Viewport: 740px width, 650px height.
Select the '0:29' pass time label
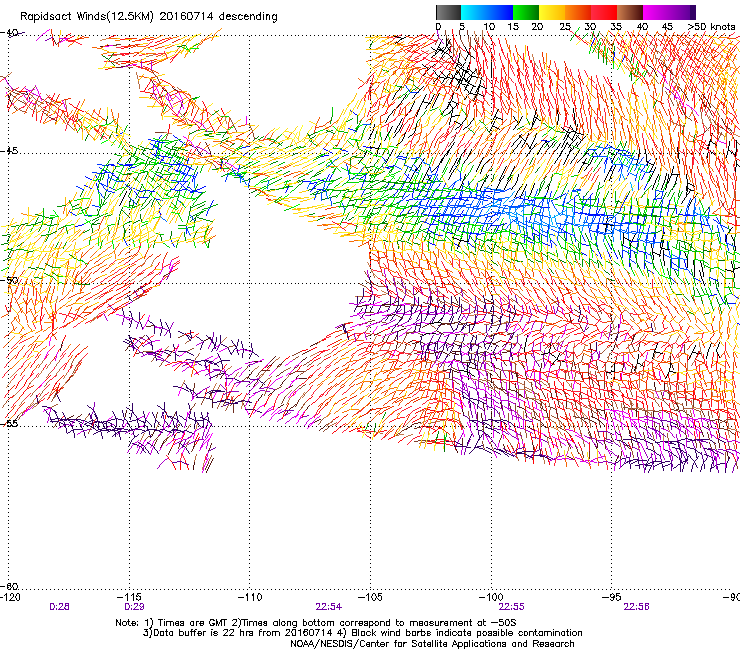coord(134,607)
